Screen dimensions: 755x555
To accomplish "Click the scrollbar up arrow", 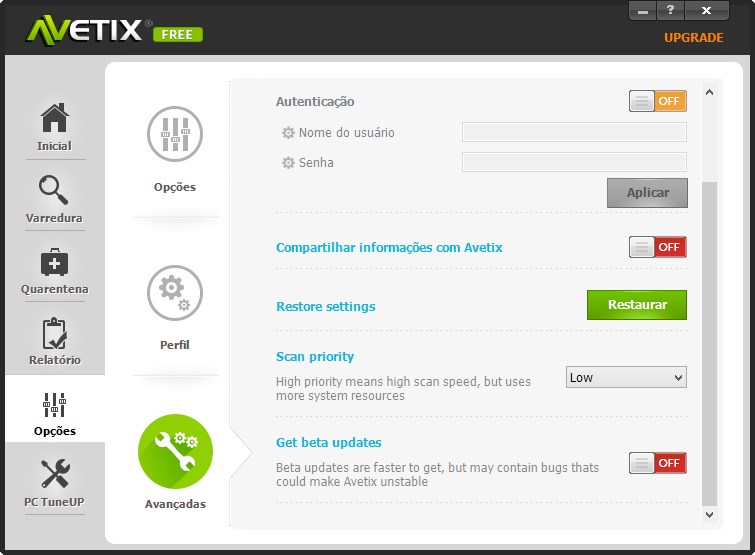I will [x=709, y=92].
